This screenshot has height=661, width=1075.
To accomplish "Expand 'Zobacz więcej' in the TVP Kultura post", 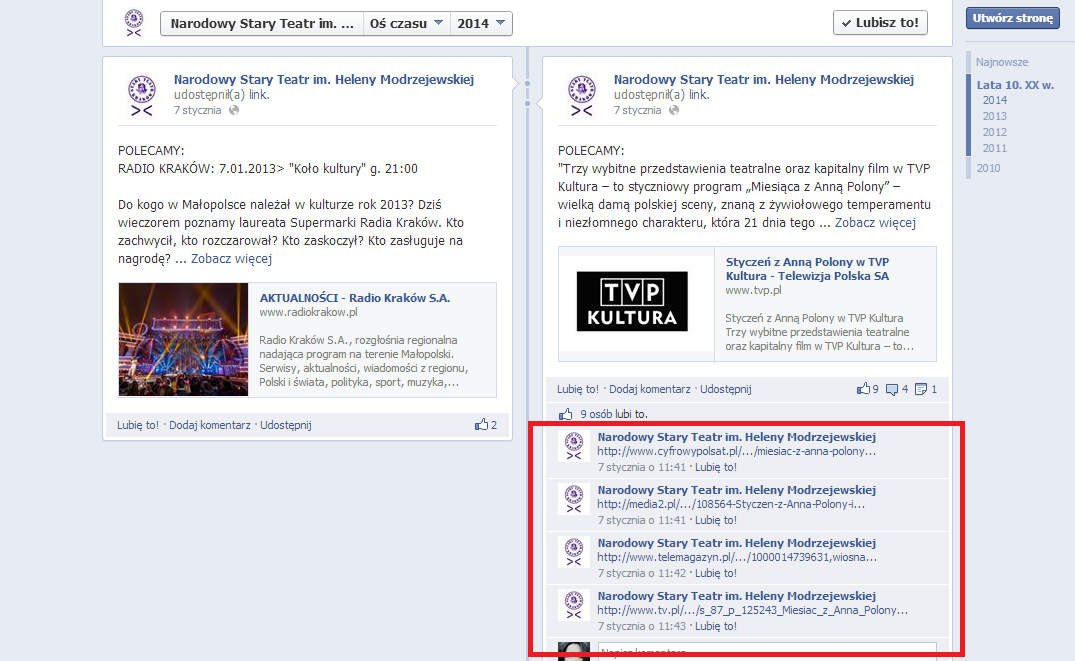I will pos(875,223).
